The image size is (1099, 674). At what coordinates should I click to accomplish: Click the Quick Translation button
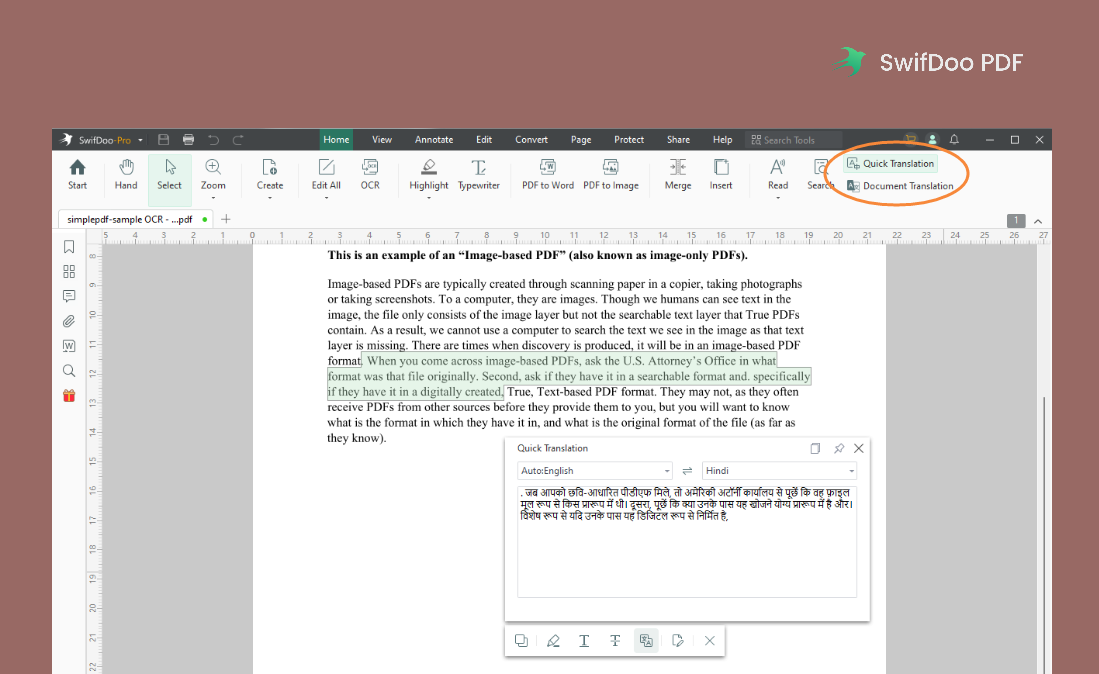tap(891, 163)
